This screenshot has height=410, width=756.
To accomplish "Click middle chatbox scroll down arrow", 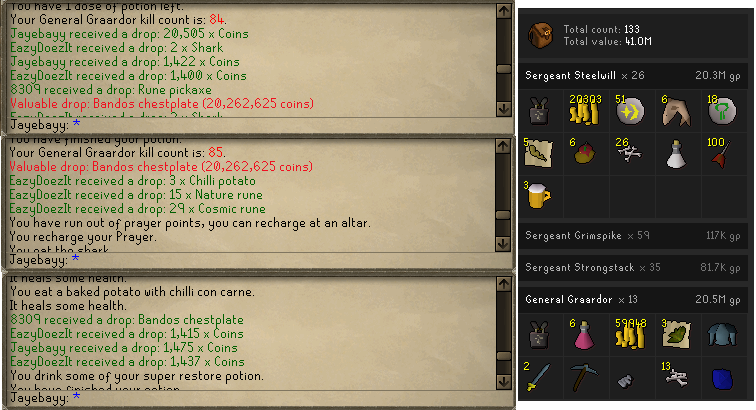I will pos(503,244).
